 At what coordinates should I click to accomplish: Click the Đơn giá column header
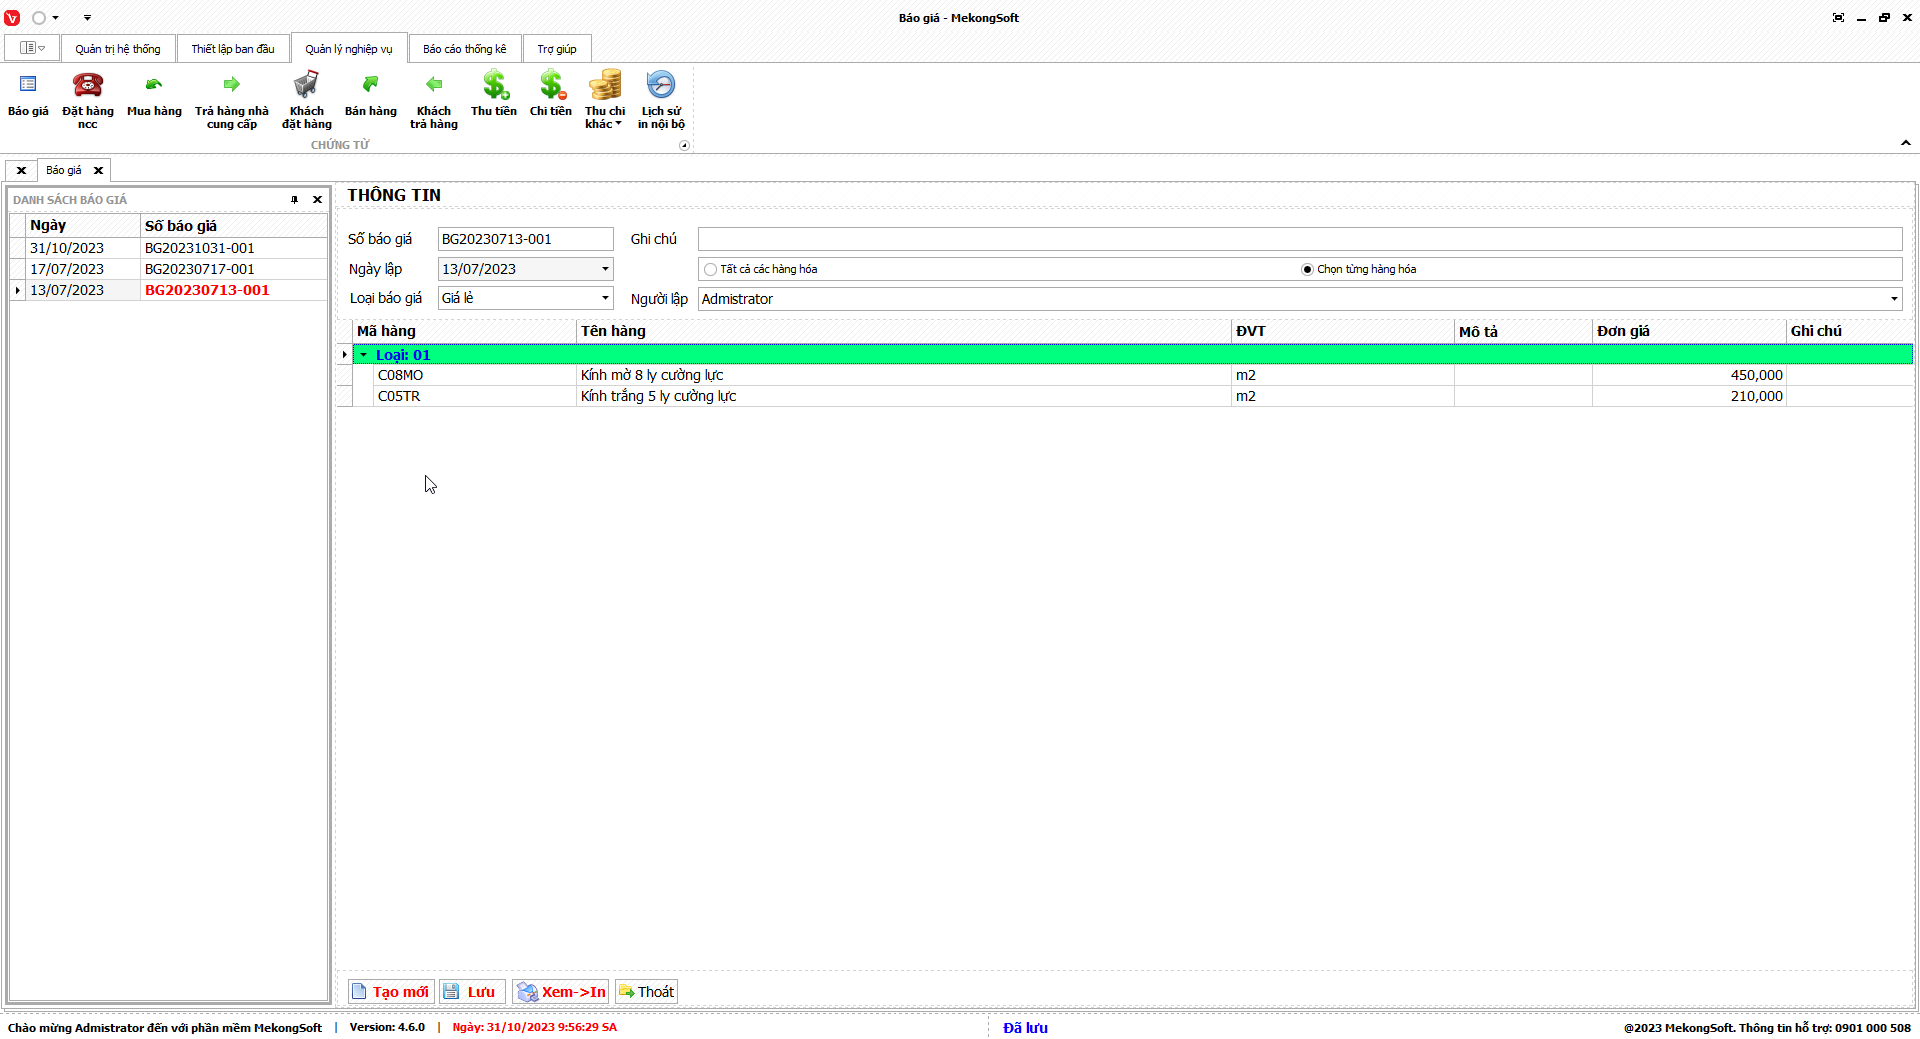click(x=1689, y=331)
